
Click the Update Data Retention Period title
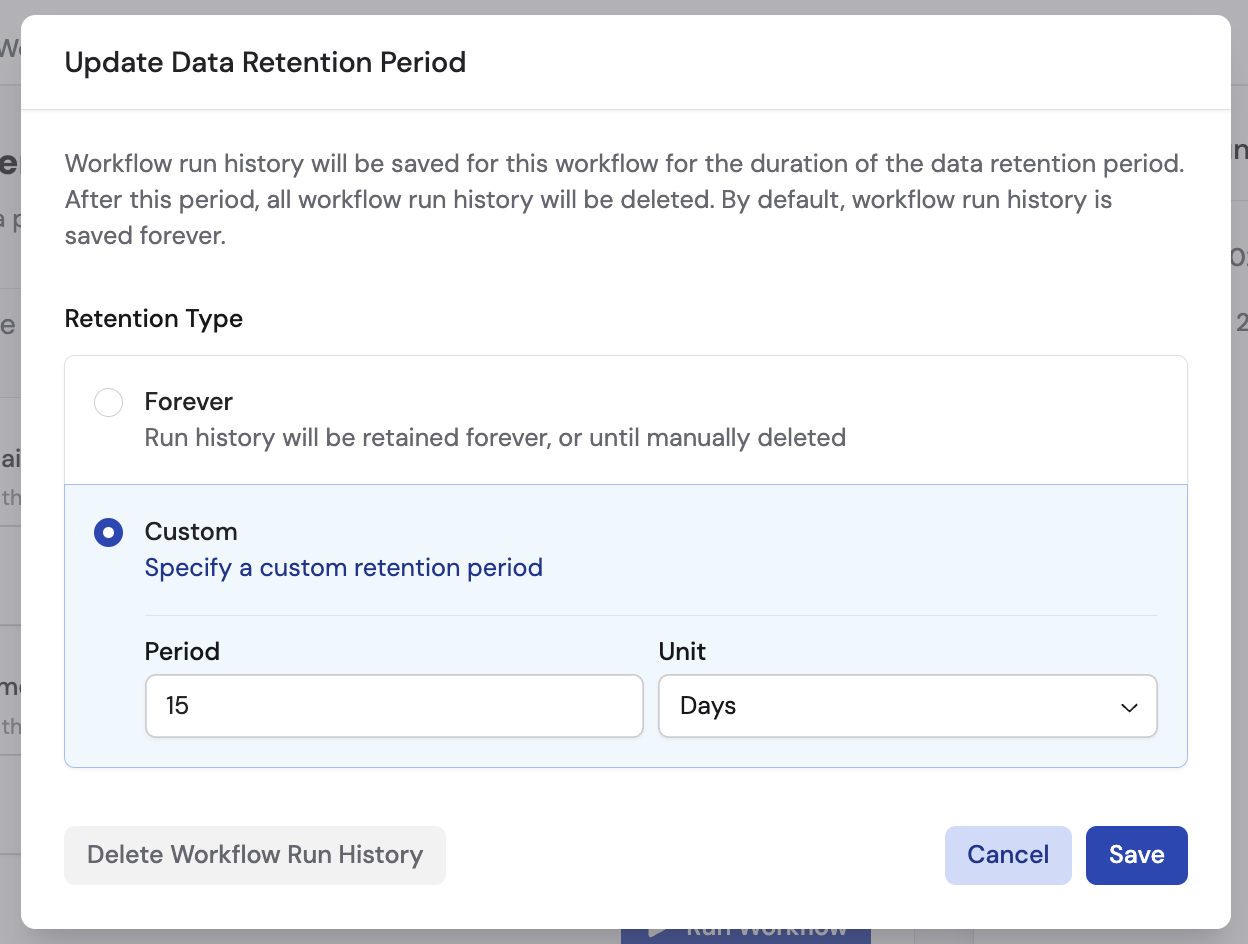265,62
